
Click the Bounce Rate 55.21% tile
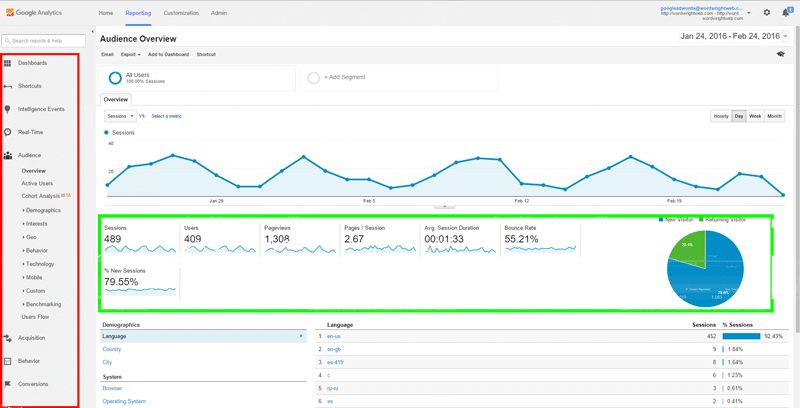[x=541, y=240]
